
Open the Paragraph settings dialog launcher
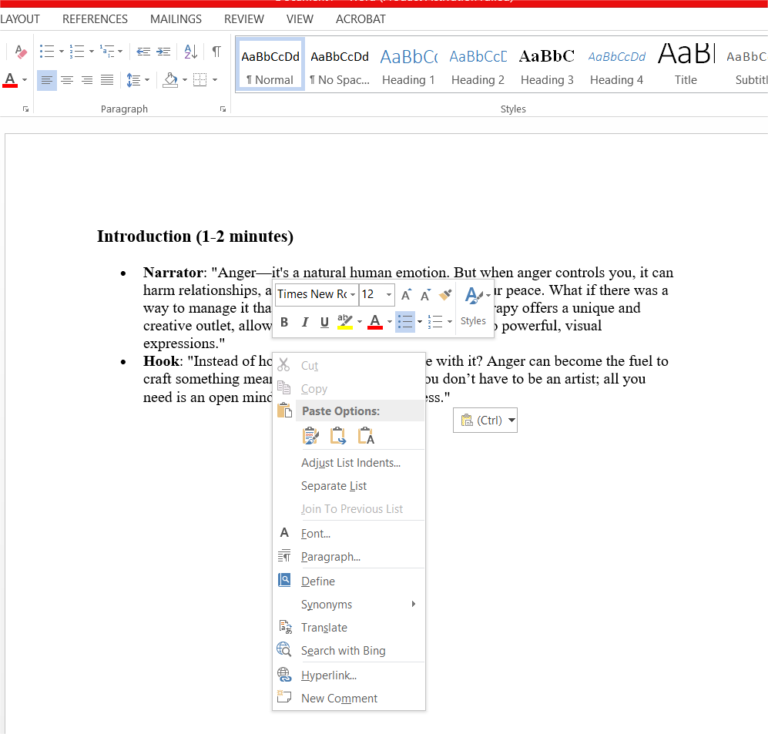[222, 109]
